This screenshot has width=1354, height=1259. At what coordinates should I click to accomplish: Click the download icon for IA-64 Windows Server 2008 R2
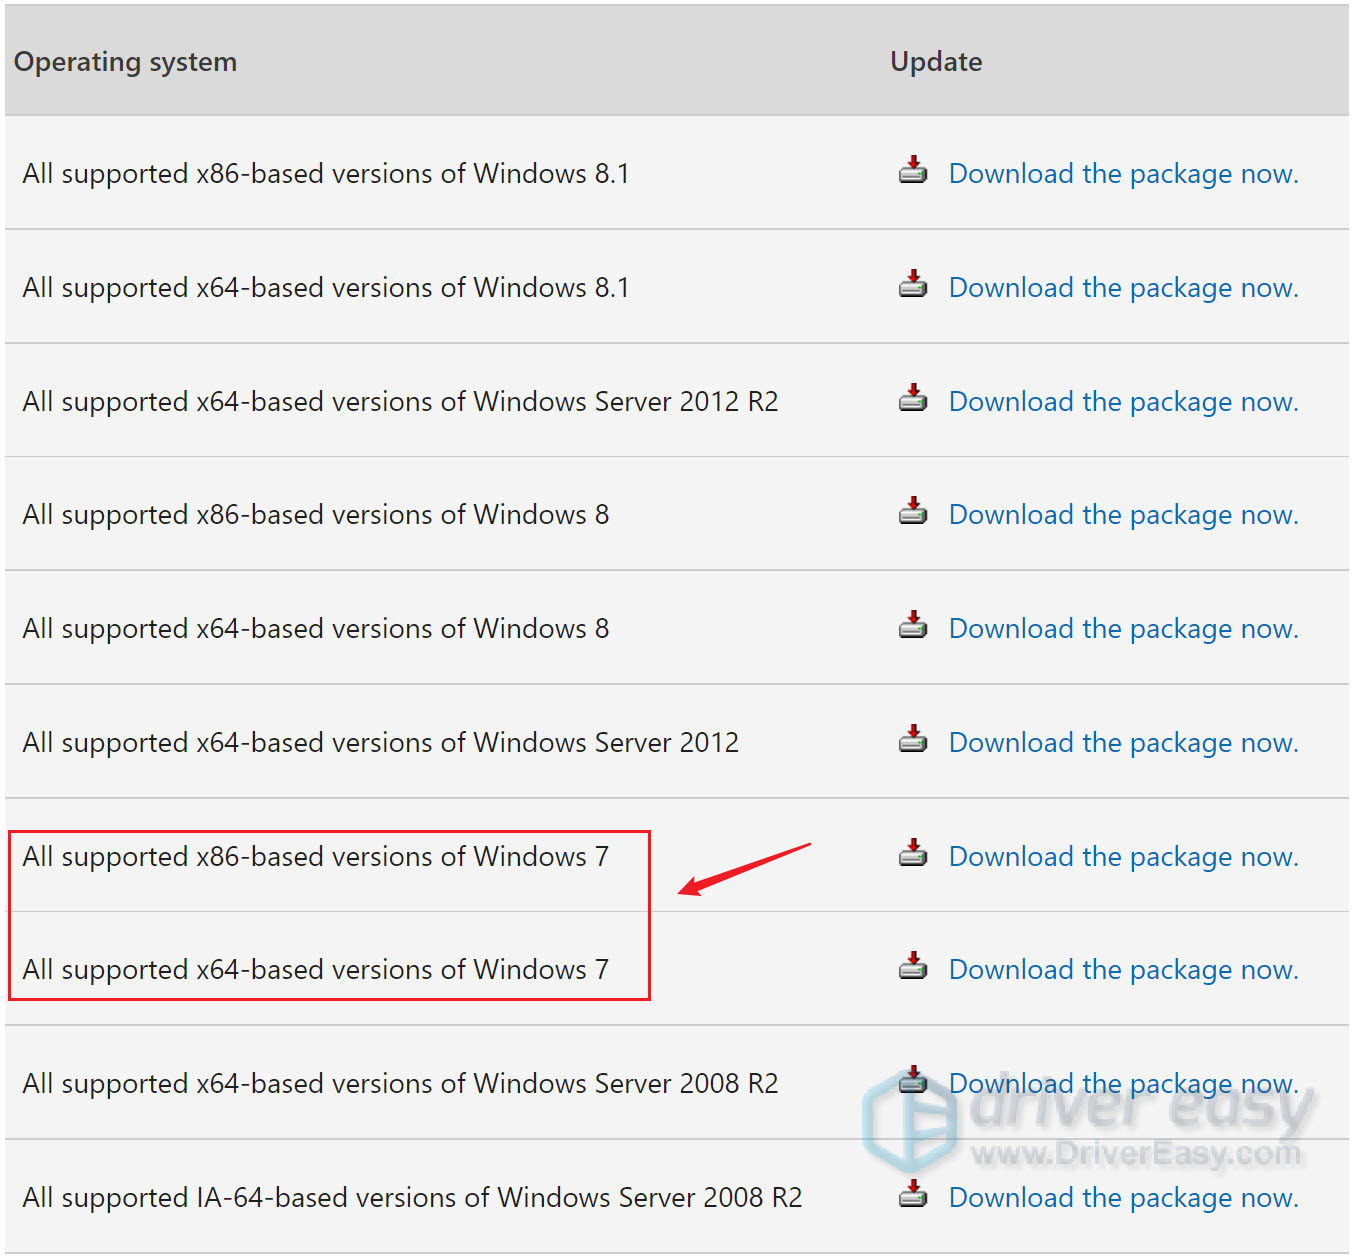tap(912, 1195)
